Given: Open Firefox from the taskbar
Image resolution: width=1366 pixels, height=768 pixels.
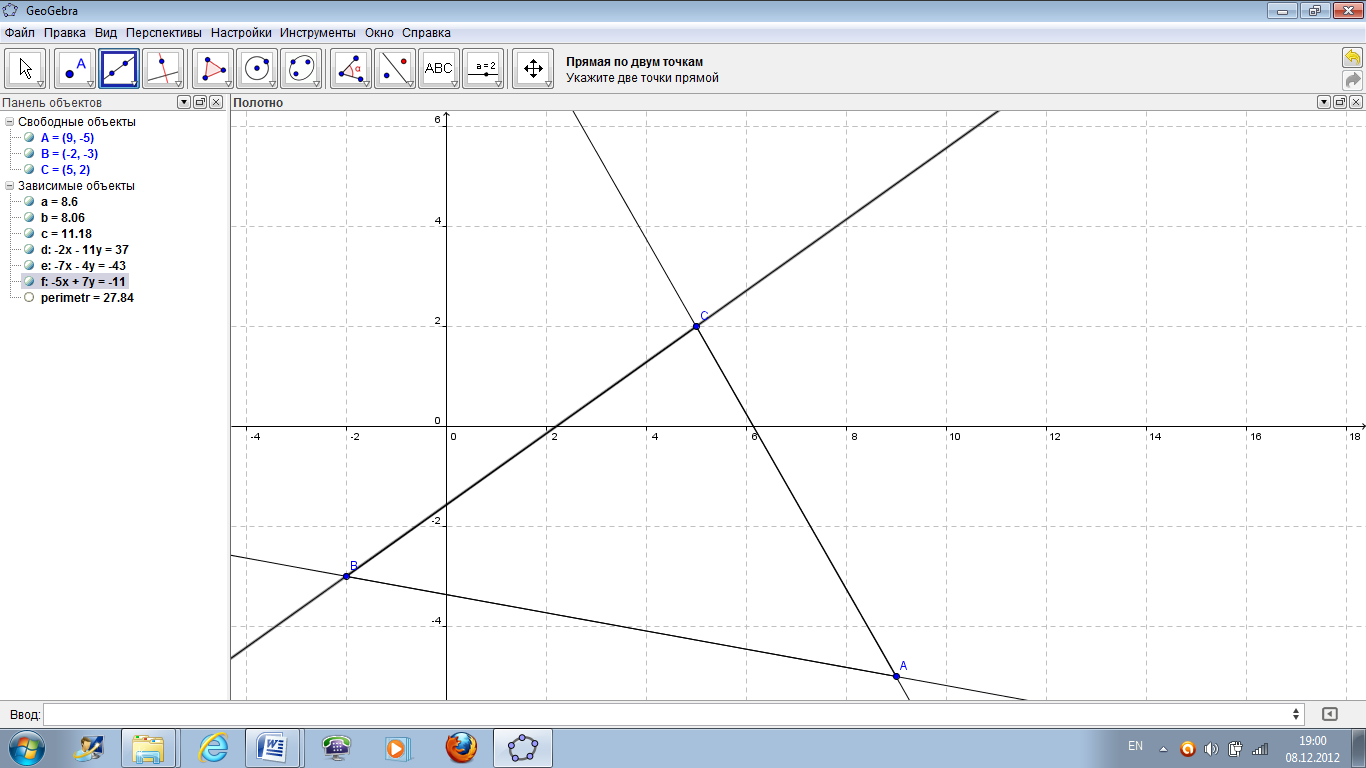Looking at the screenshot, I should [x=460, y=747].
